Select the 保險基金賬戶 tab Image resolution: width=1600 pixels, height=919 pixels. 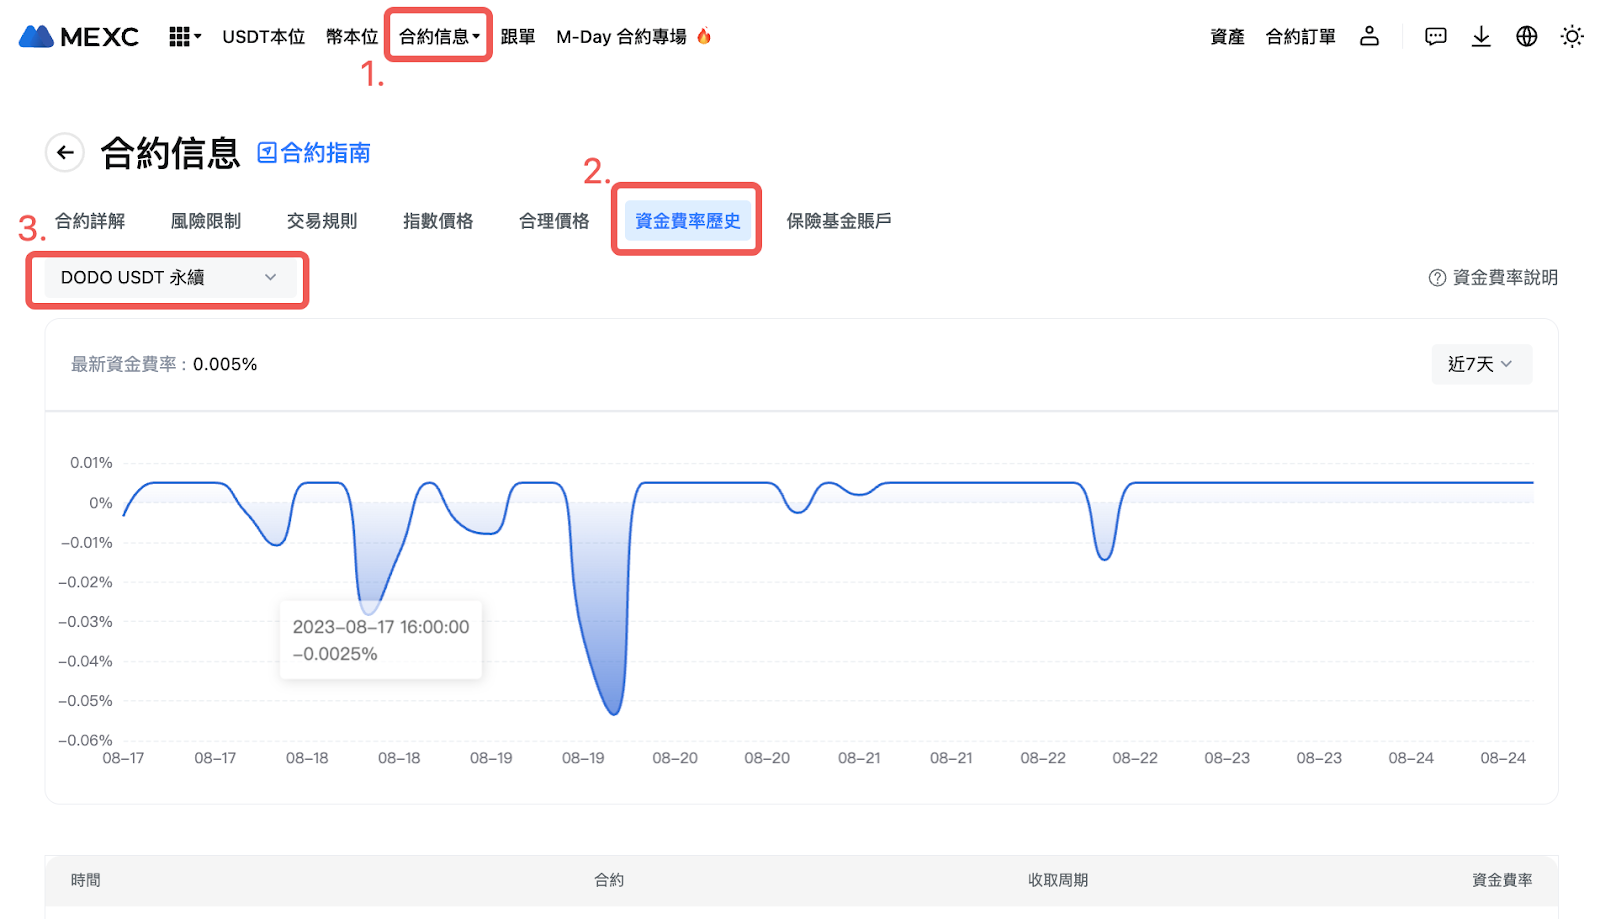click(x=838, y=221)
